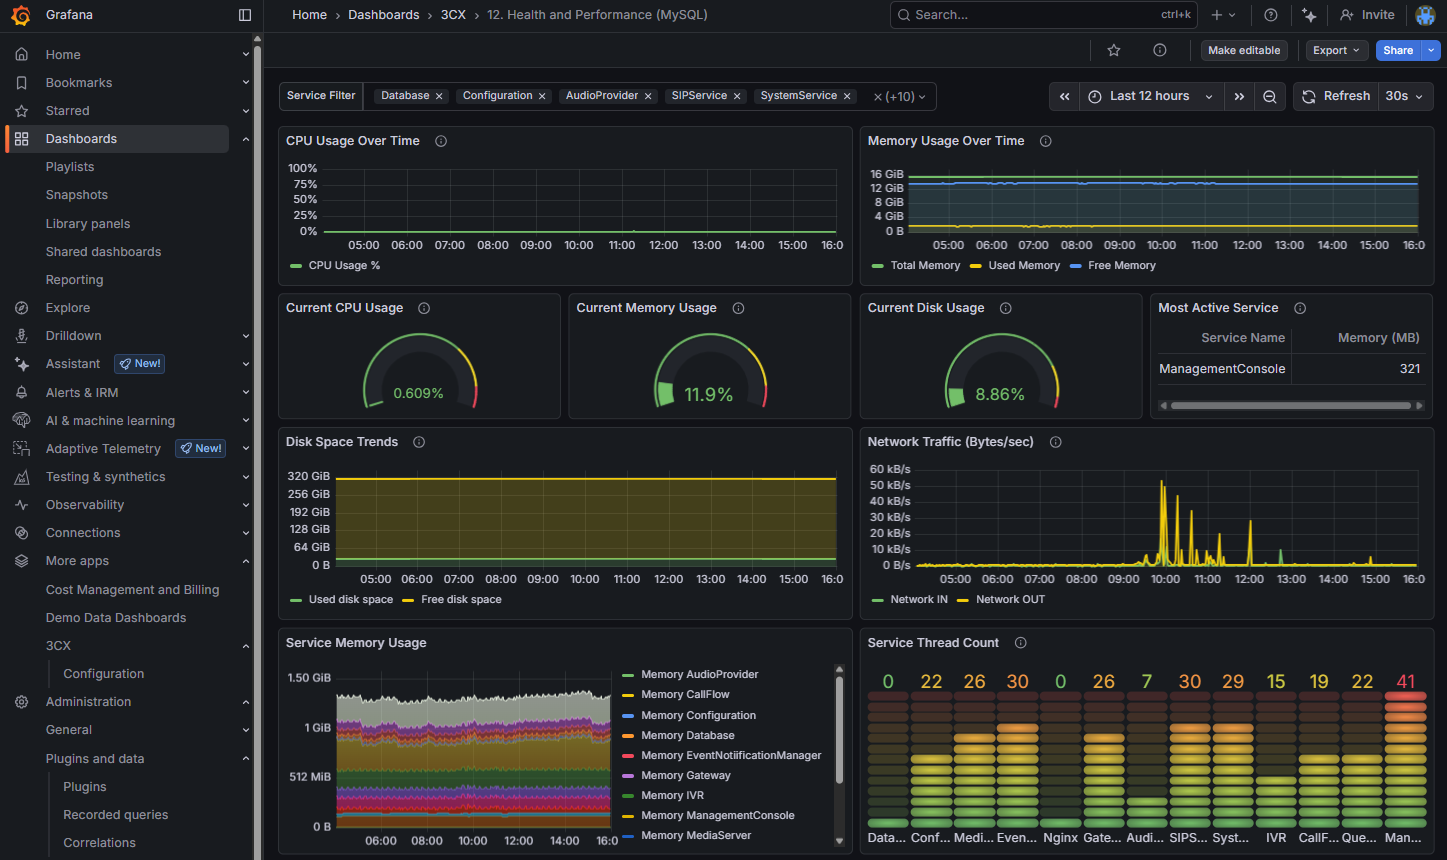The width and height of the screenshot is (1447, 860).
Task: Open the user profile avatar
Action: pyautogui.click(x=1425, y=15)
